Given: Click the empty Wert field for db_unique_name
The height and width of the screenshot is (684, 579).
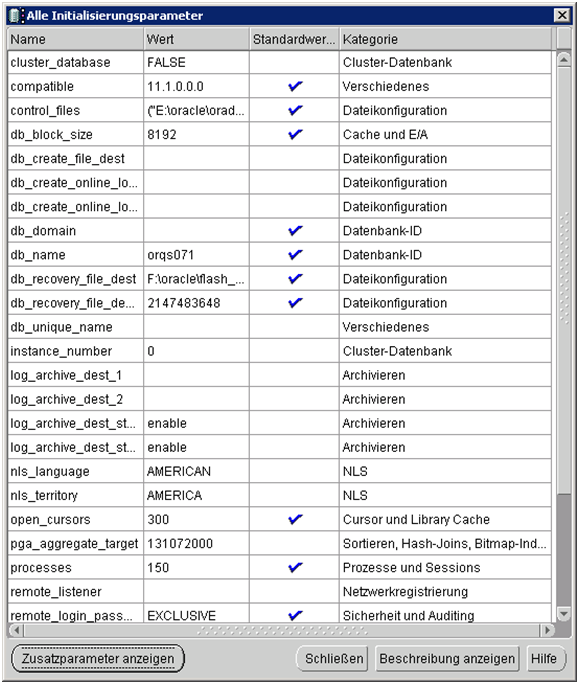Looking at the screenshot, I should pos(196,327).
